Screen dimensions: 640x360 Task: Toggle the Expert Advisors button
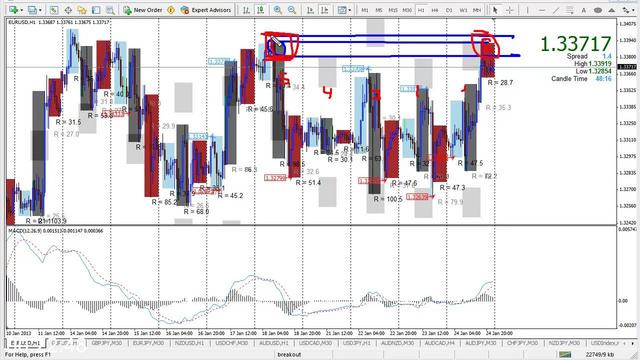tap(206, 10)
